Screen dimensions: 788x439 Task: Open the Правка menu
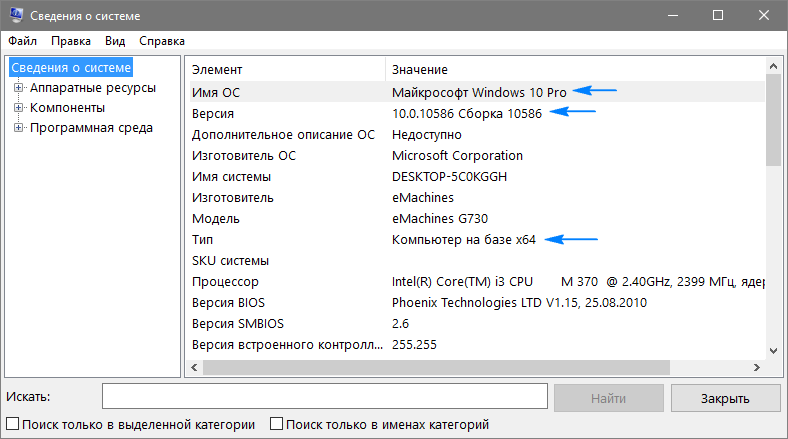(x=71, y=41)
